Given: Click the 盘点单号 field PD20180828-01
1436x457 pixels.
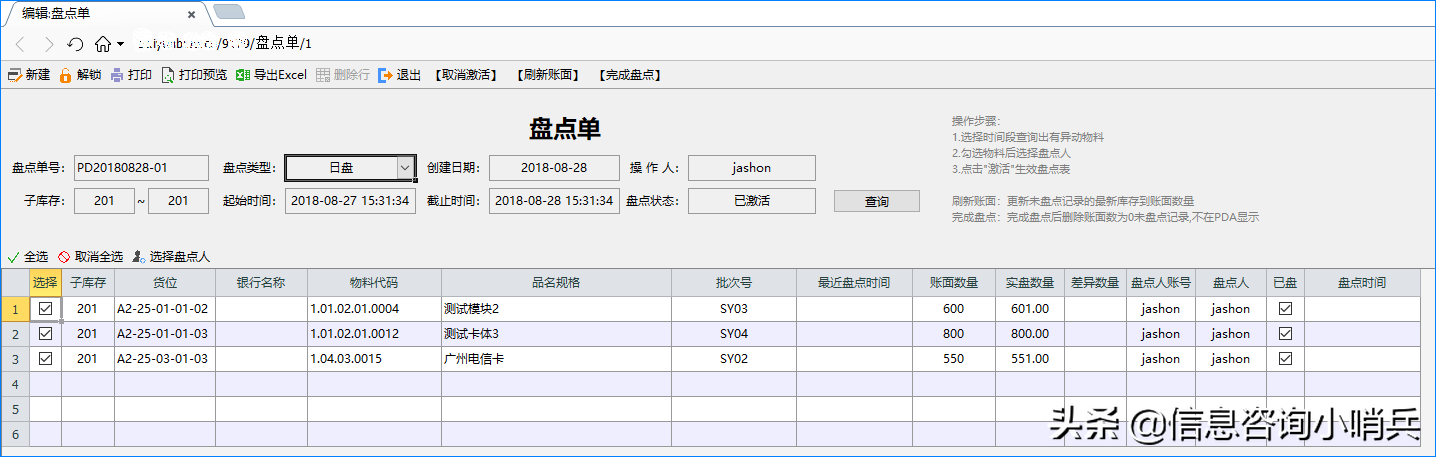Looking at the screenshot, I should click(141, 168).
